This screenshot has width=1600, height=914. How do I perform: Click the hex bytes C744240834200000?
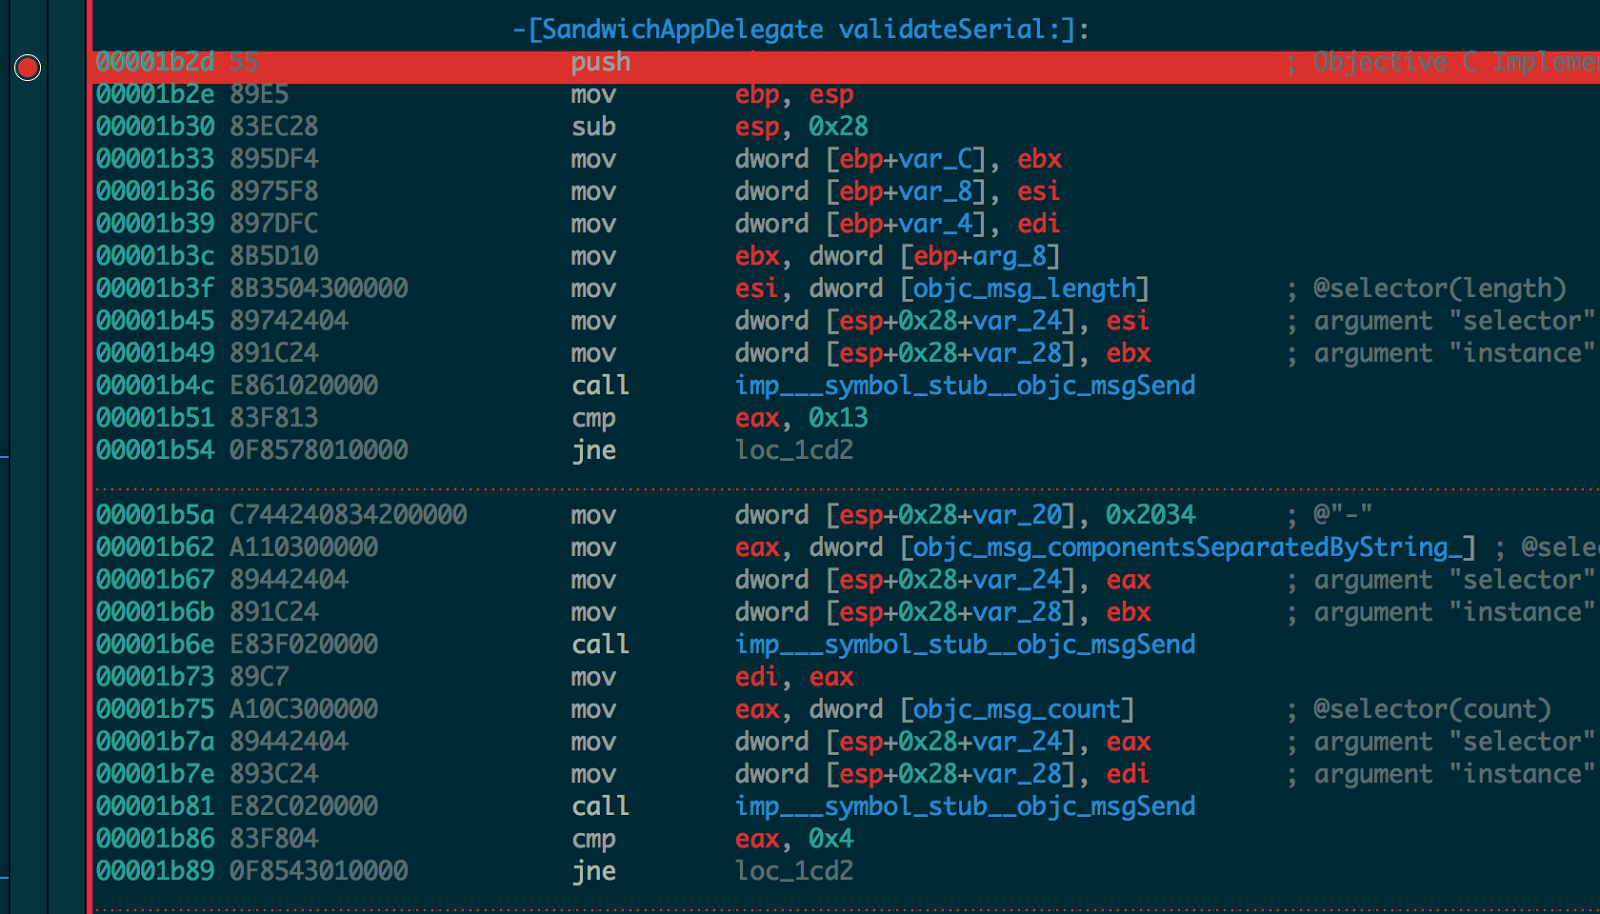(348, 515)
